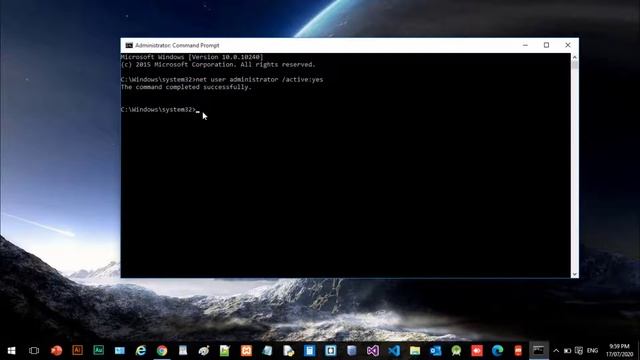The width and height of the screenshot is (640, 360).
Task: Open the clock showing 9:59 PM
Action: pyautogui.click(x=619, y=351)
